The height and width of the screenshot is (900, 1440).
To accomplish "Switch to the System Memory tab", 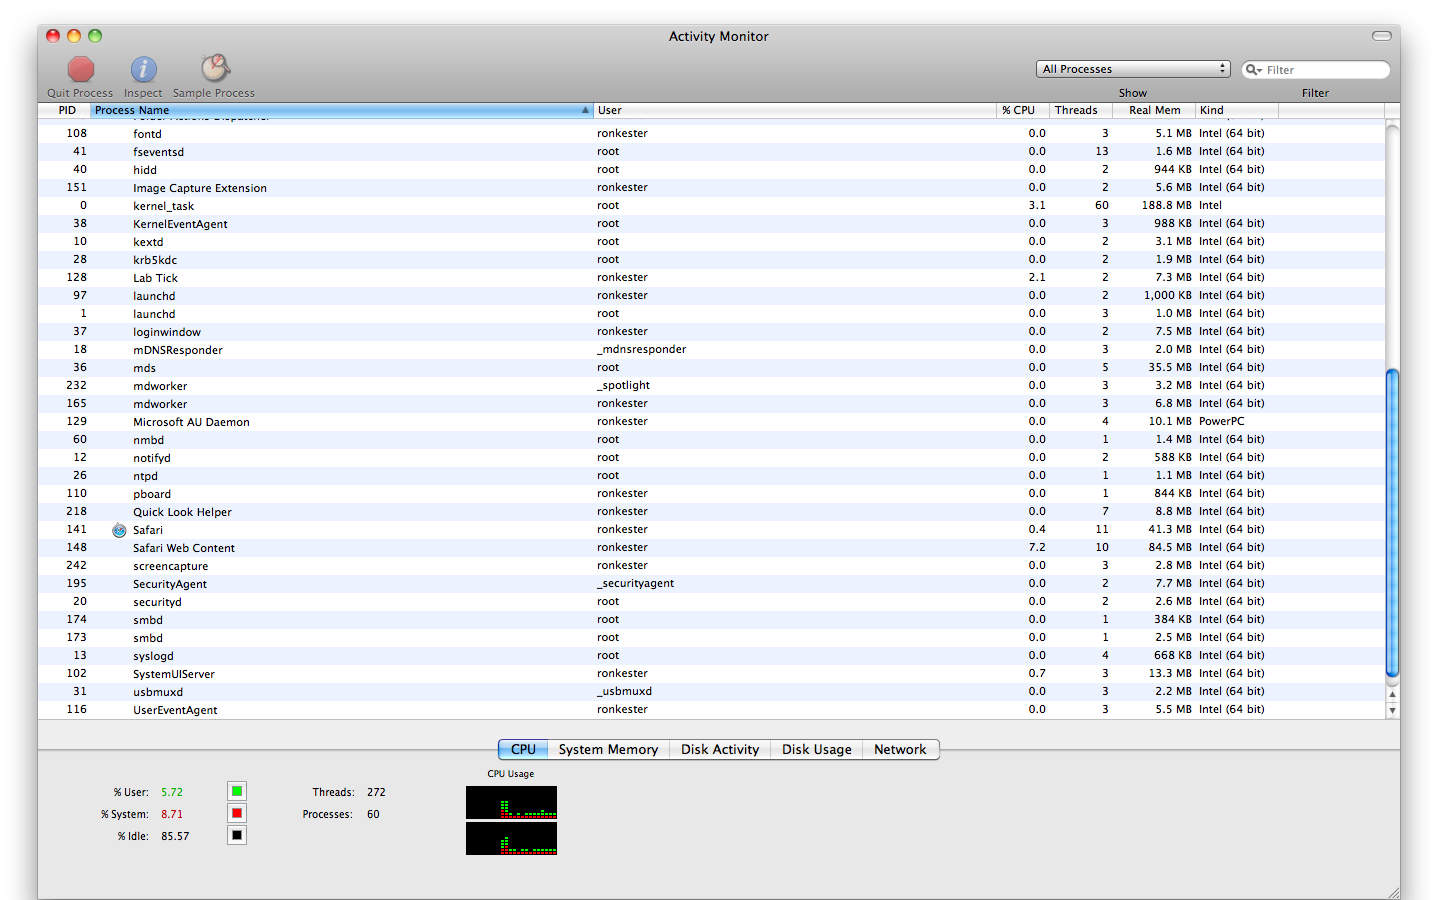I will (608, 749).
